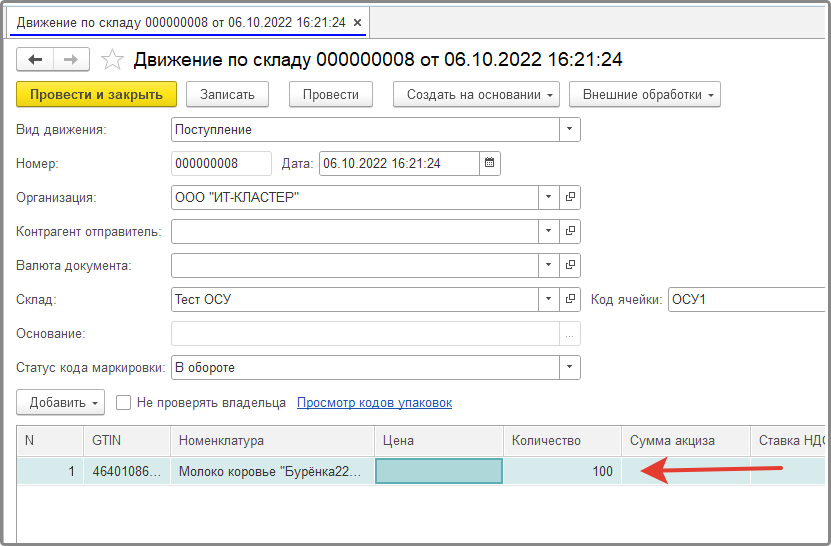The height and width of the screenshot is (546, 831).
Task: Open Склад record with the open icon
Action: pyautogui.click(x=570, y=300)
